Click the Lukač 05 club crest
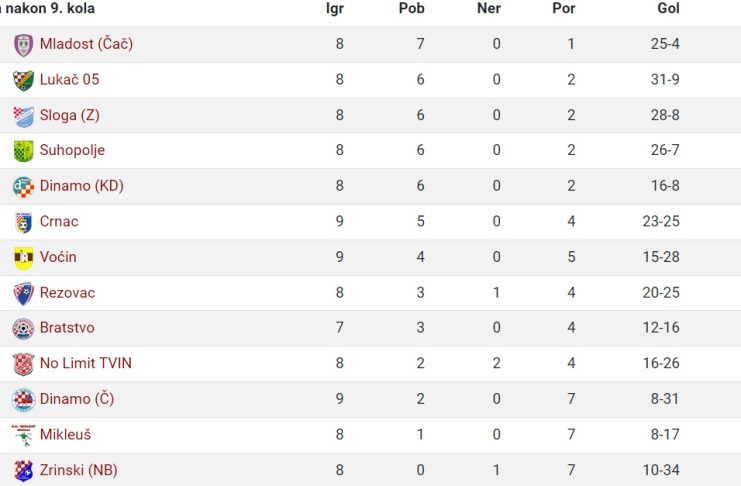This screenshot has height=486, width=741. tap(23, 80)
